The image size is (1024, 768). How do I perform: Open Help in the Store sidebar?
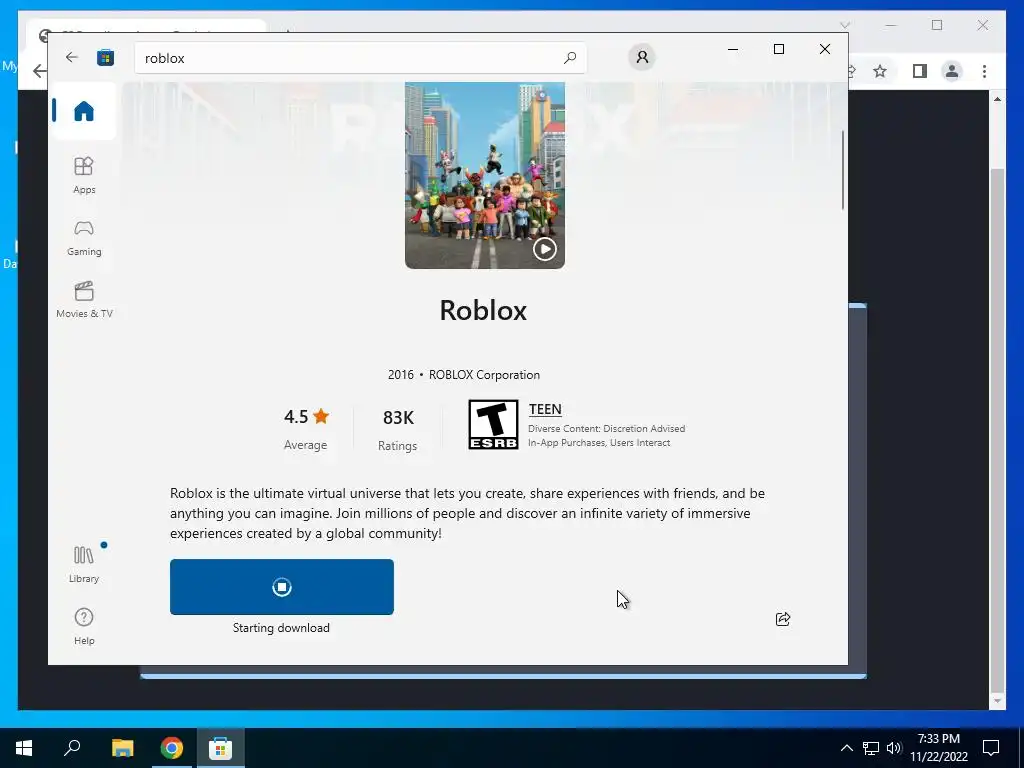(84, 626)
